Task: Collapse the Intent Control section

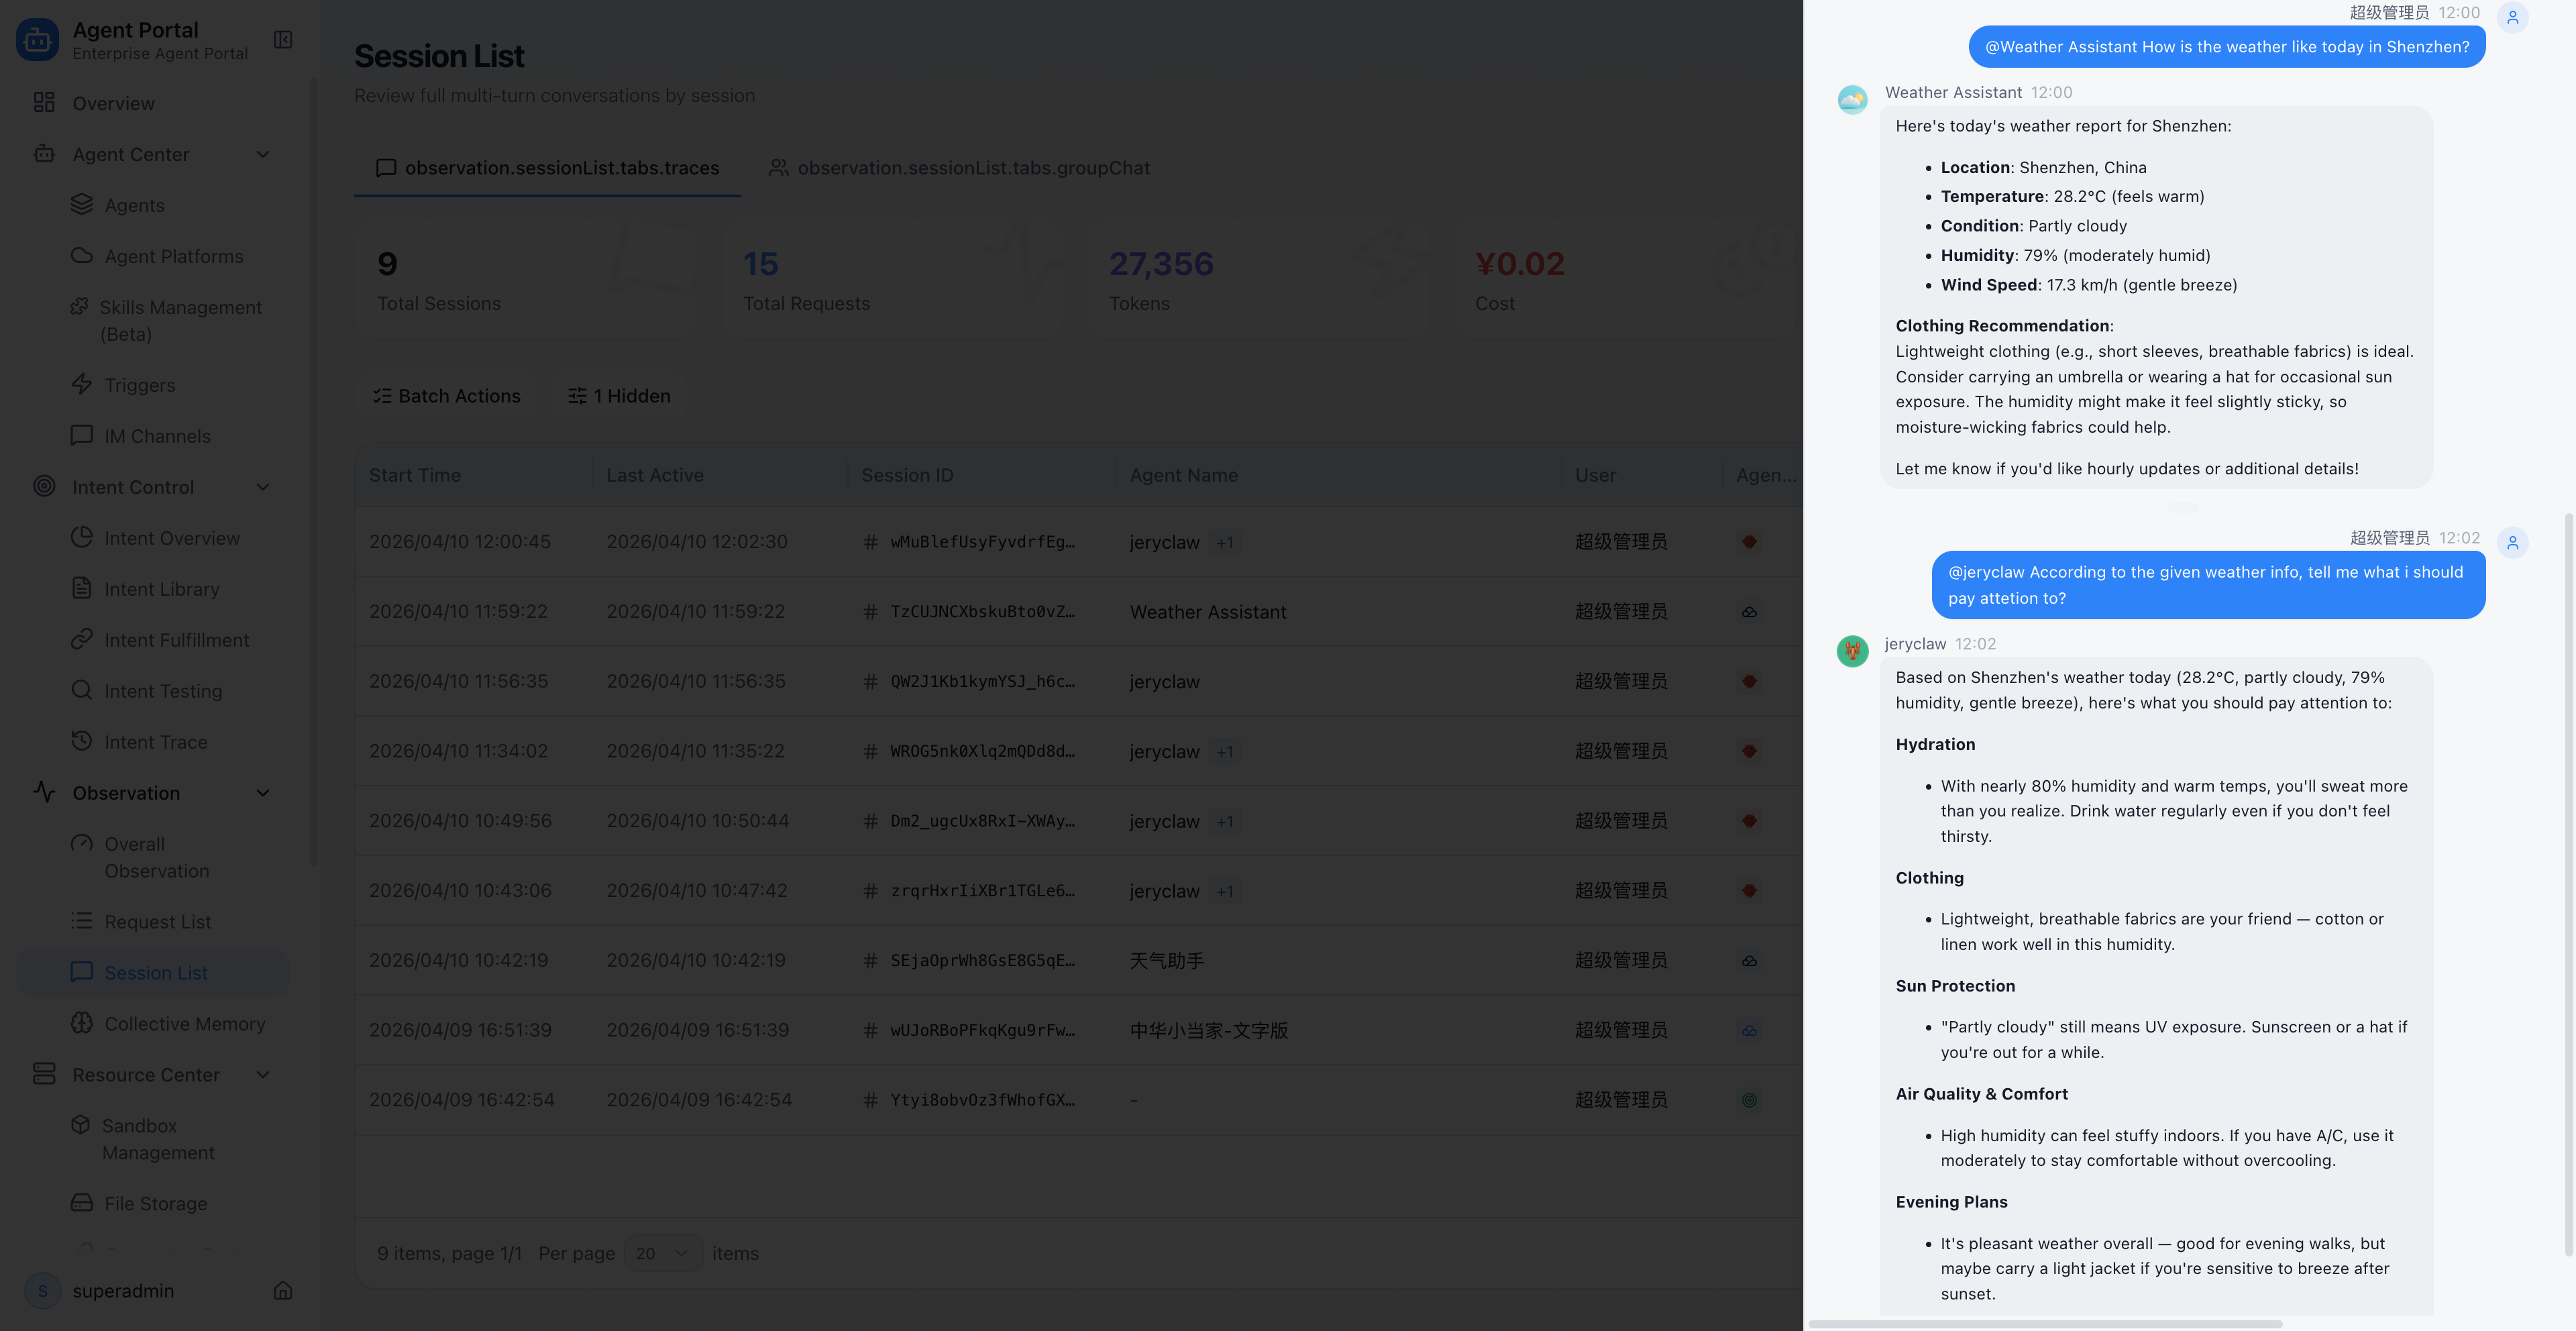Action: tap(263, 487)
